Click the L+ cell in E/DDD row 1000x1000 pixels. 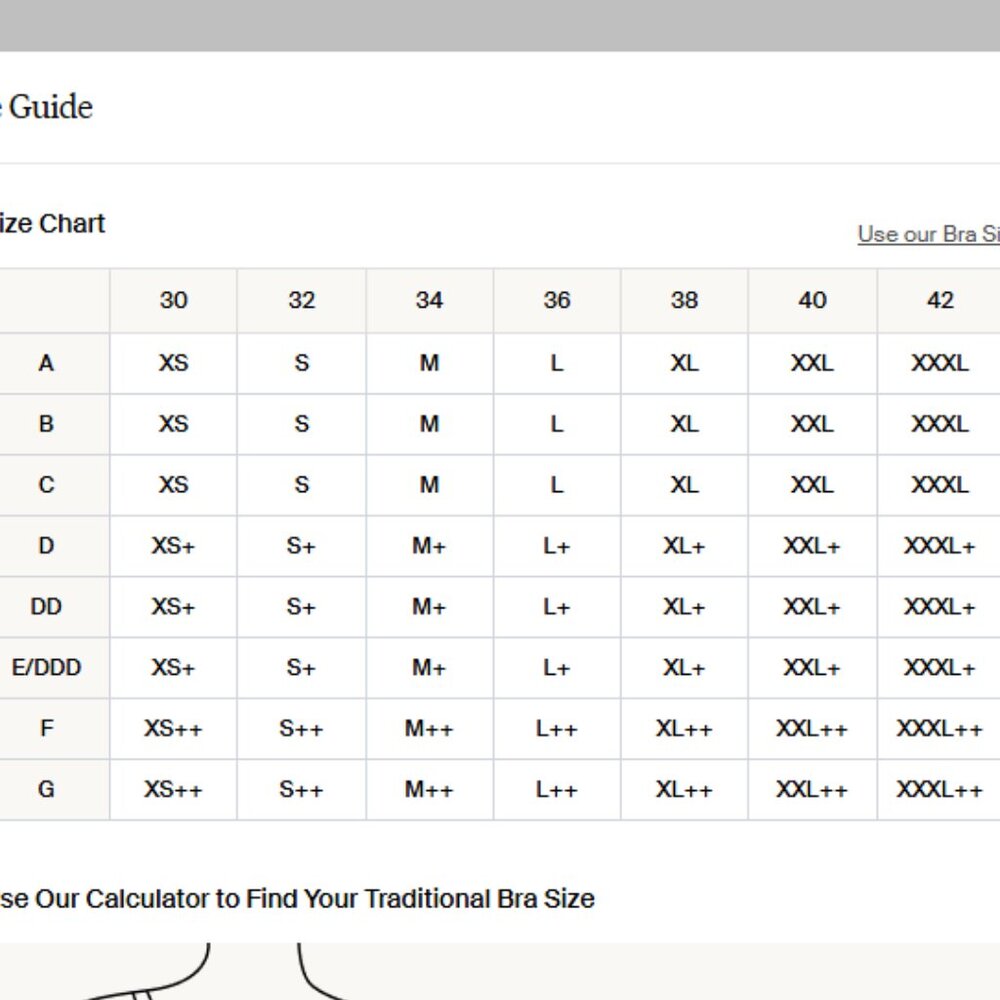(x=557, y=668)
